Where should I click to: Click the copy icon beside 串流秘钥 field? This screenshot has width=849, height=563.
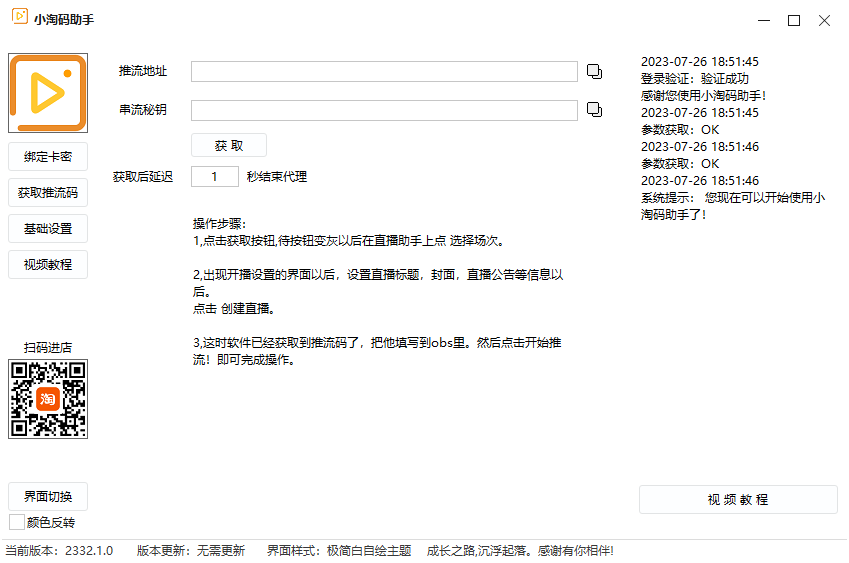pos(594,109)
